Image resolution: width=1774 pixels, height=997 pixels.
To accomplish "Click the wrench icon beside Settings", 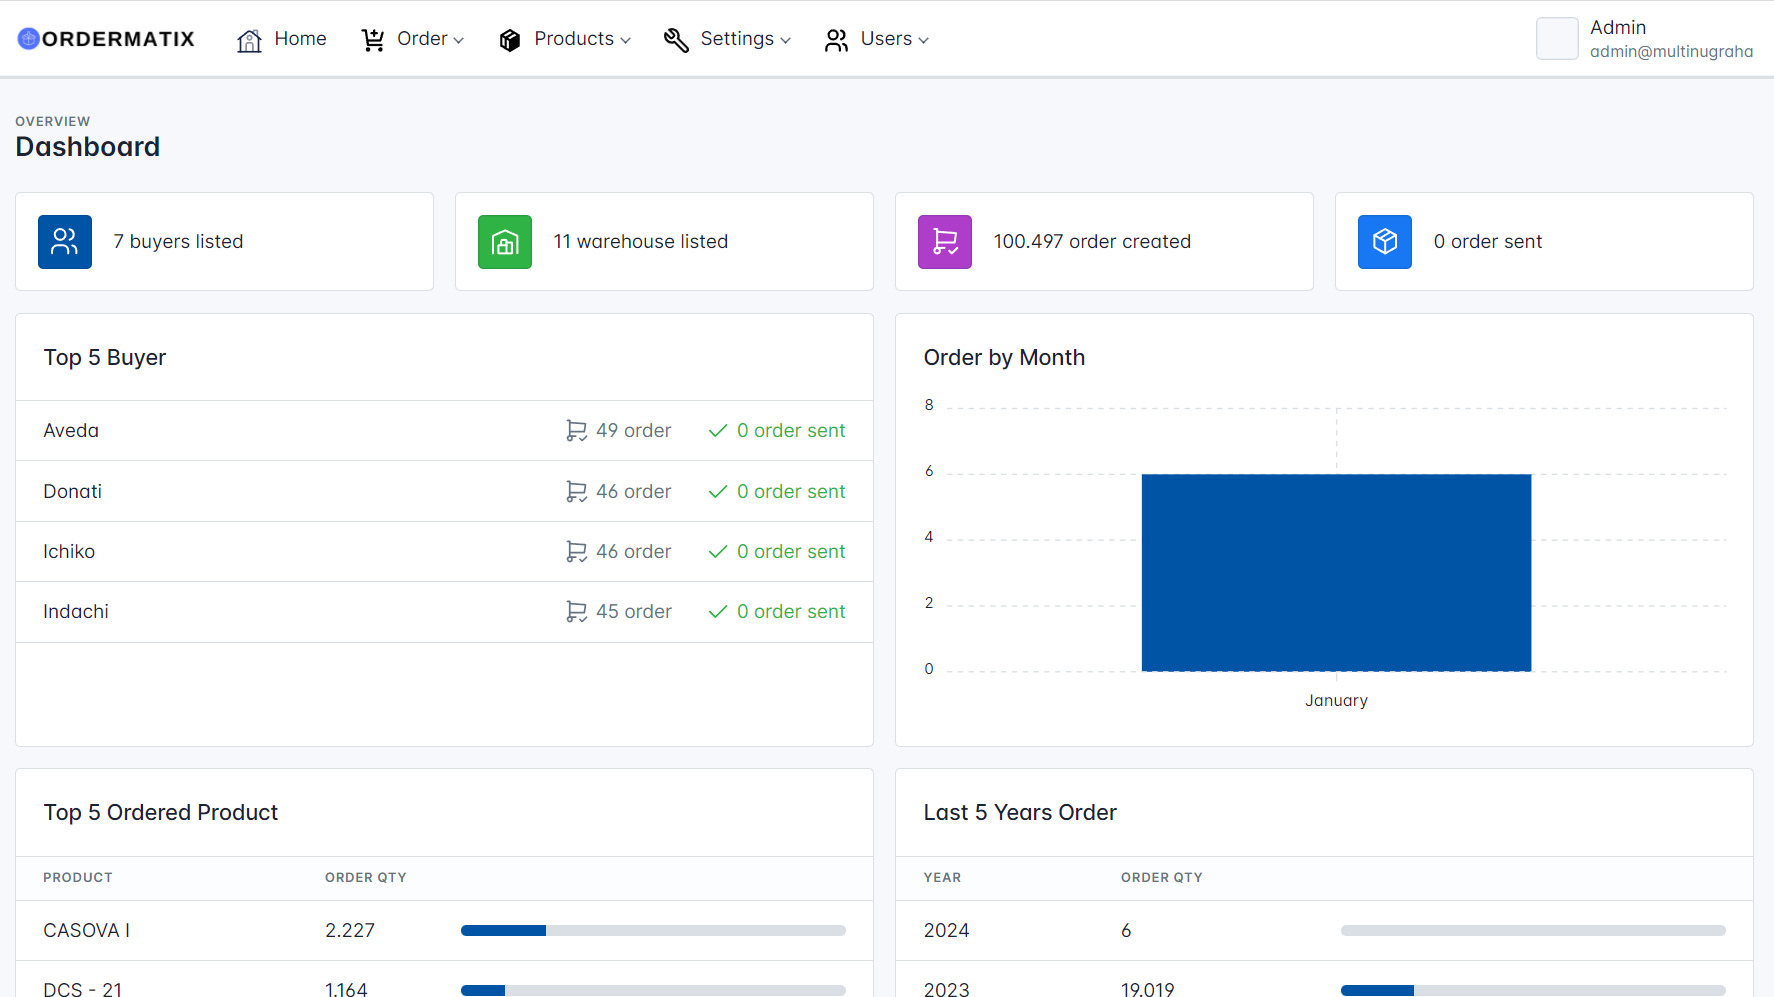I will [x=675, y=39].
